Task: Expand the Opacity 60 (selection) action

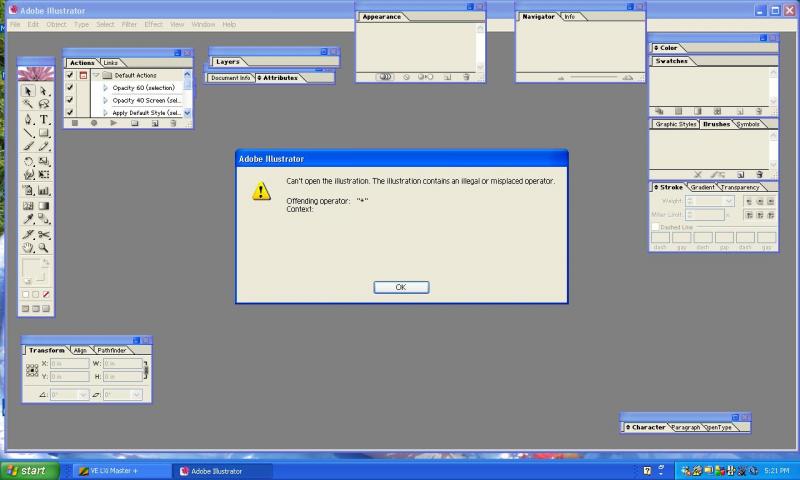Action: point(106,88)
